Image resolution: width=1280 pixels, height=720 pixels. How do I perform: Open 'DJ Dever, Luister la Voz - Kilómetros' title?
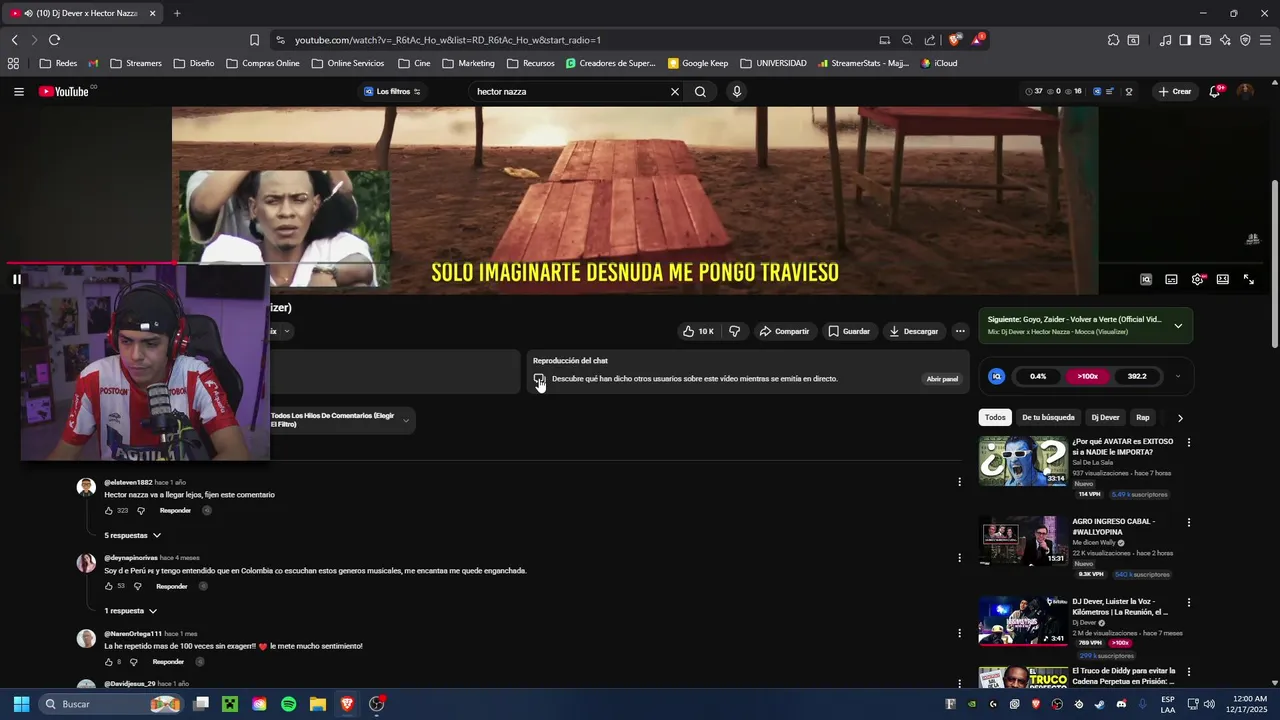1120,606
